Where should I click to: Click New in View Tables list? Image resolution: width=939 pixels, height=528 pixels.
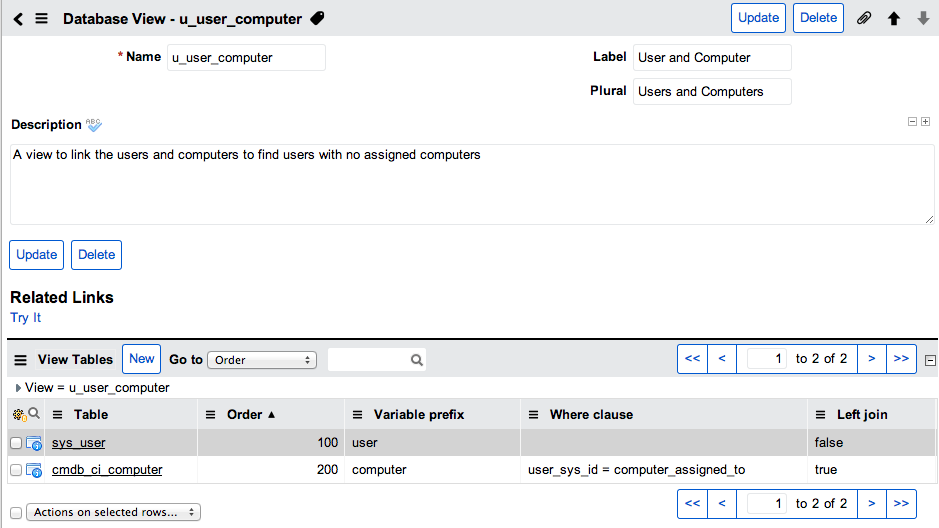[x=141, y=359]
